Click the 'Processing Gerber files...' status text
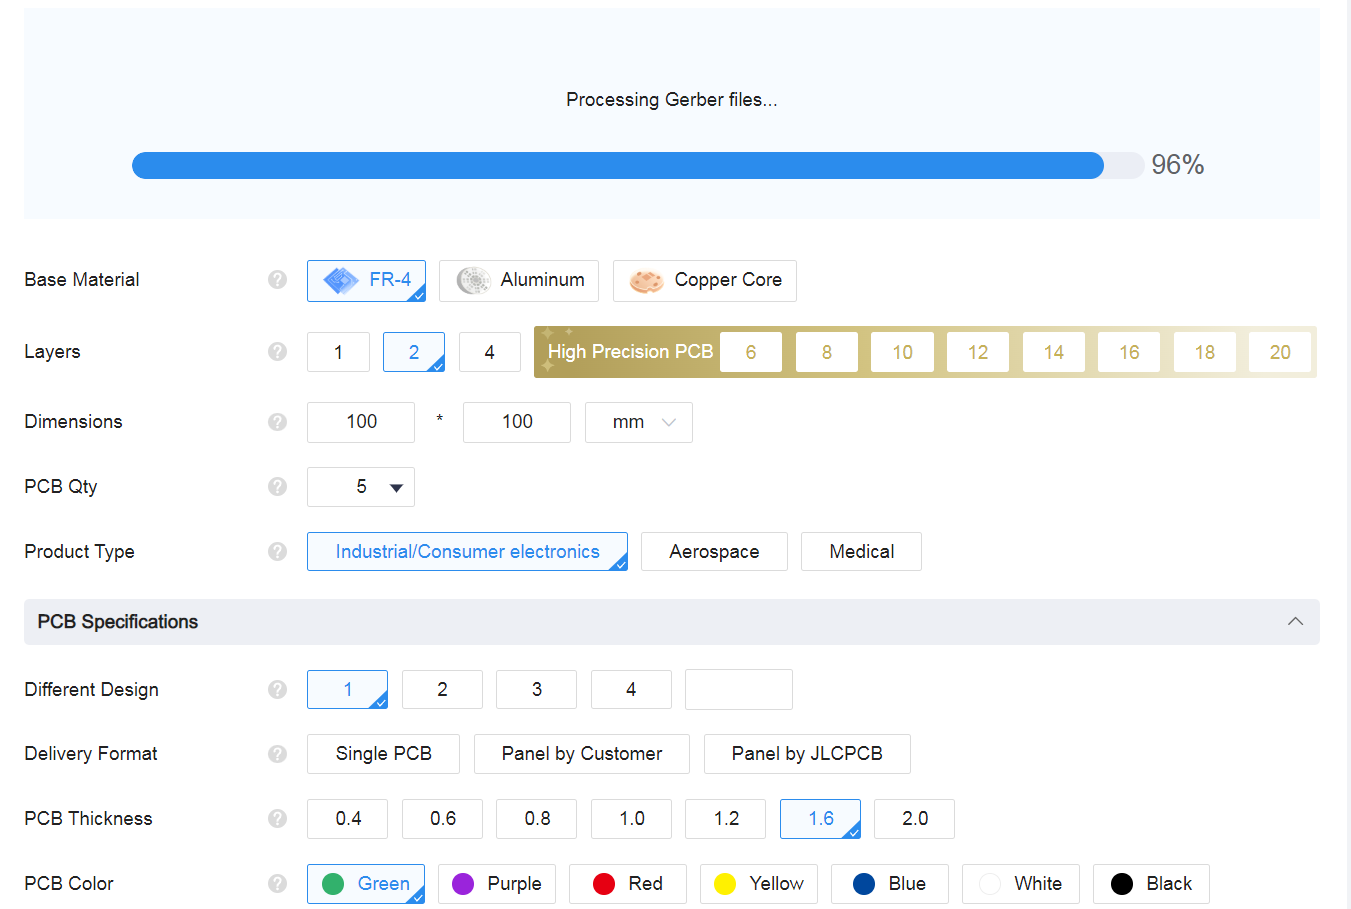 tap(672, 100)
